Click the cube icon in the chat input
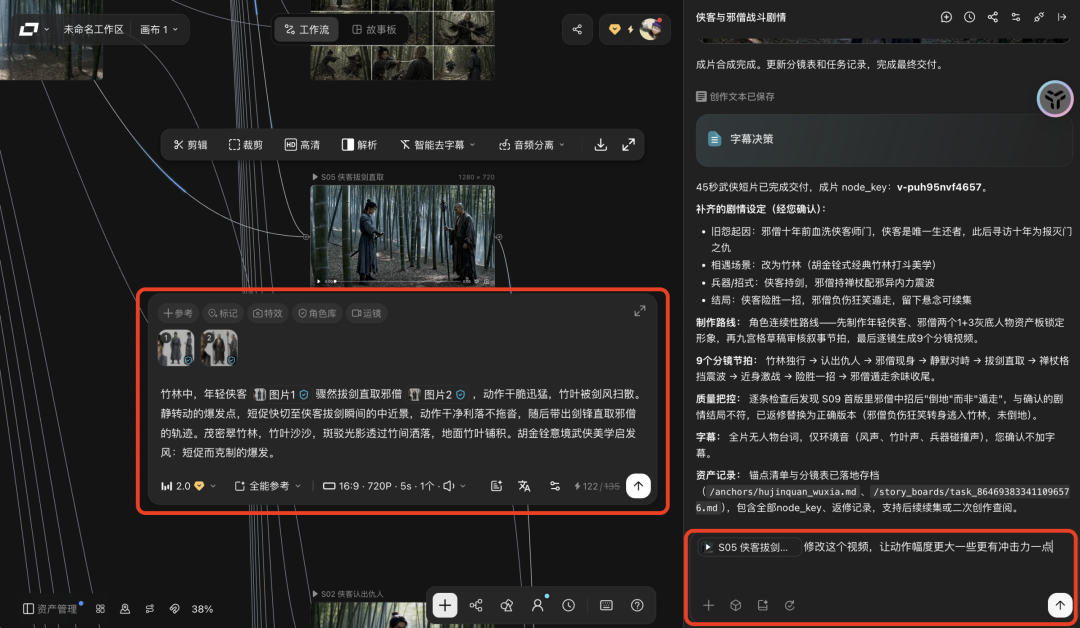 point(736,605)
